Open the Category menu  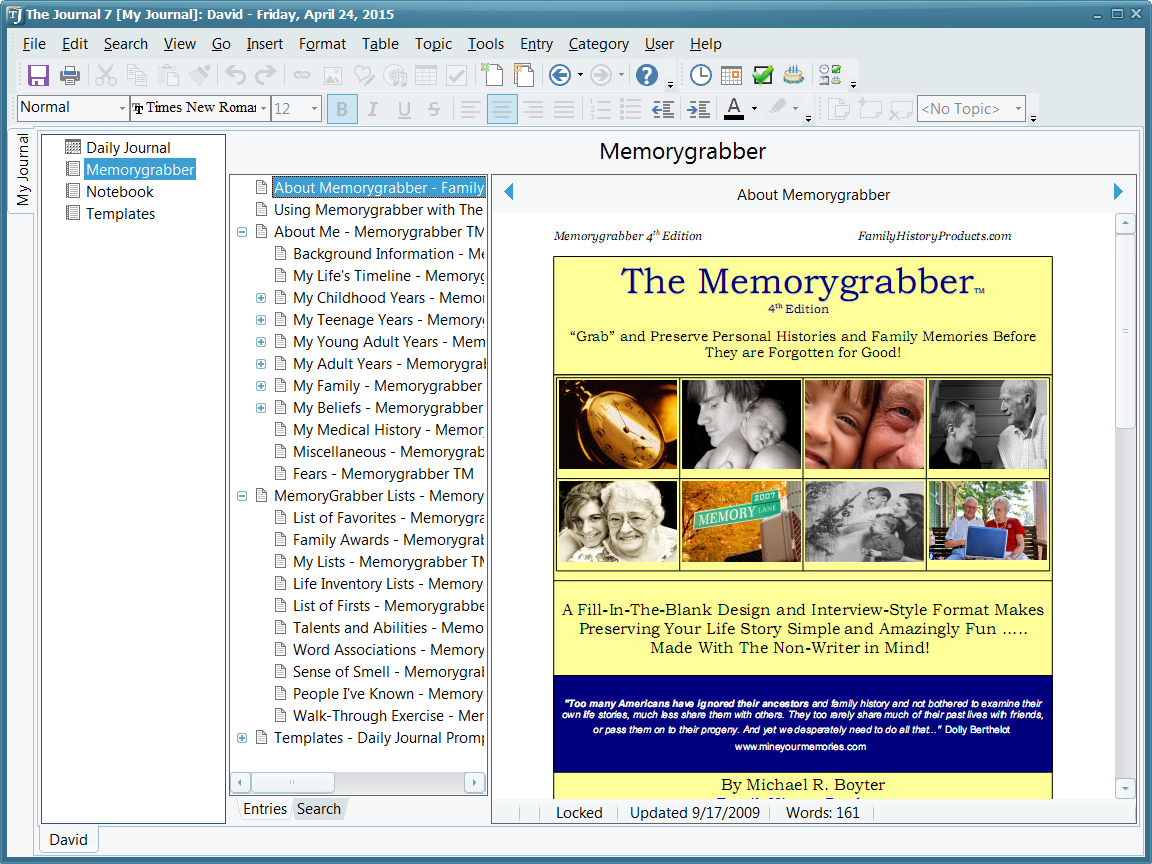598,44
